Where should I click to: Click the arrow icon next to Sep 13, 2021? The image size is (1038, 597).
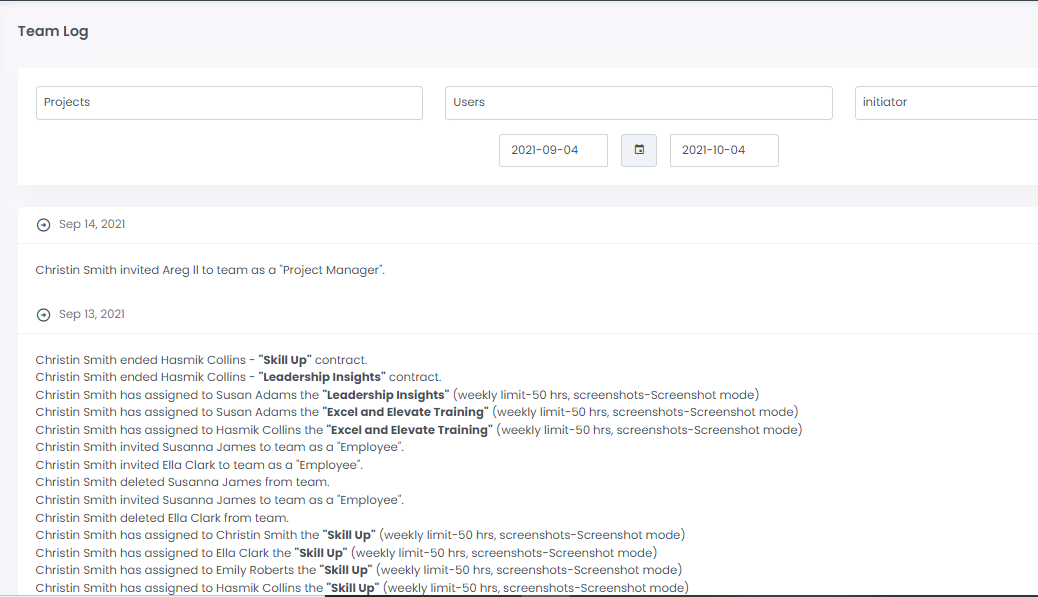click(43, 314)
